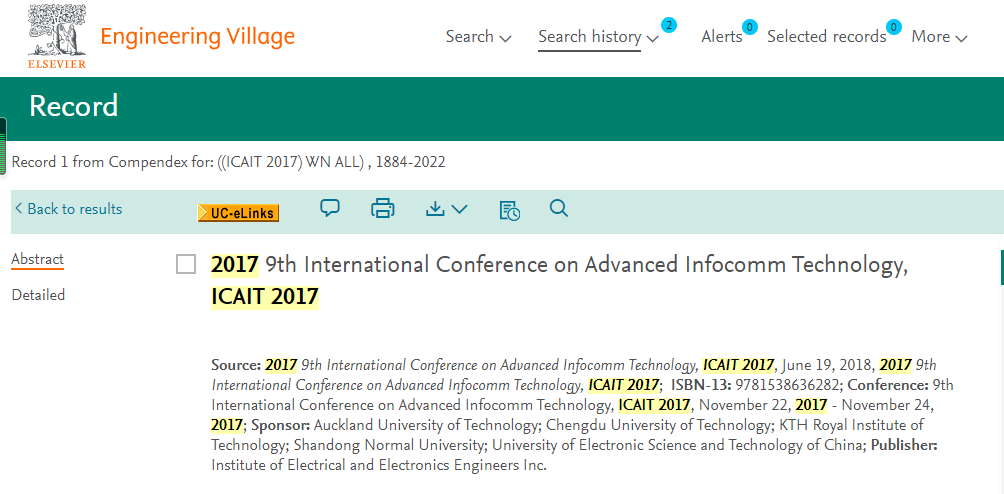1004x494 pixels.
Task: Click the UC-eLinks button
Action: pyautogui.click(x=238, y=213)
